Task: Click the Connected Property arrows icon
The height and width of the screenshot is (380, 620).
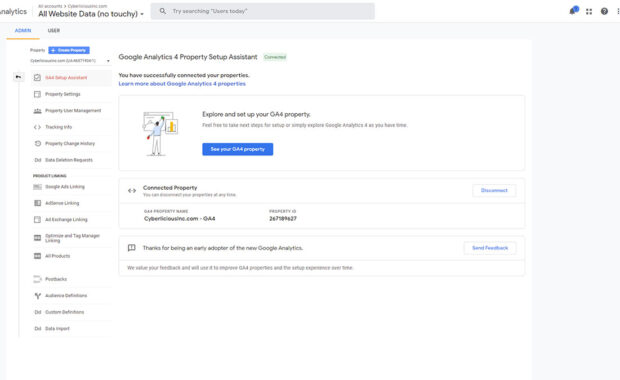Action: point(132,191)
